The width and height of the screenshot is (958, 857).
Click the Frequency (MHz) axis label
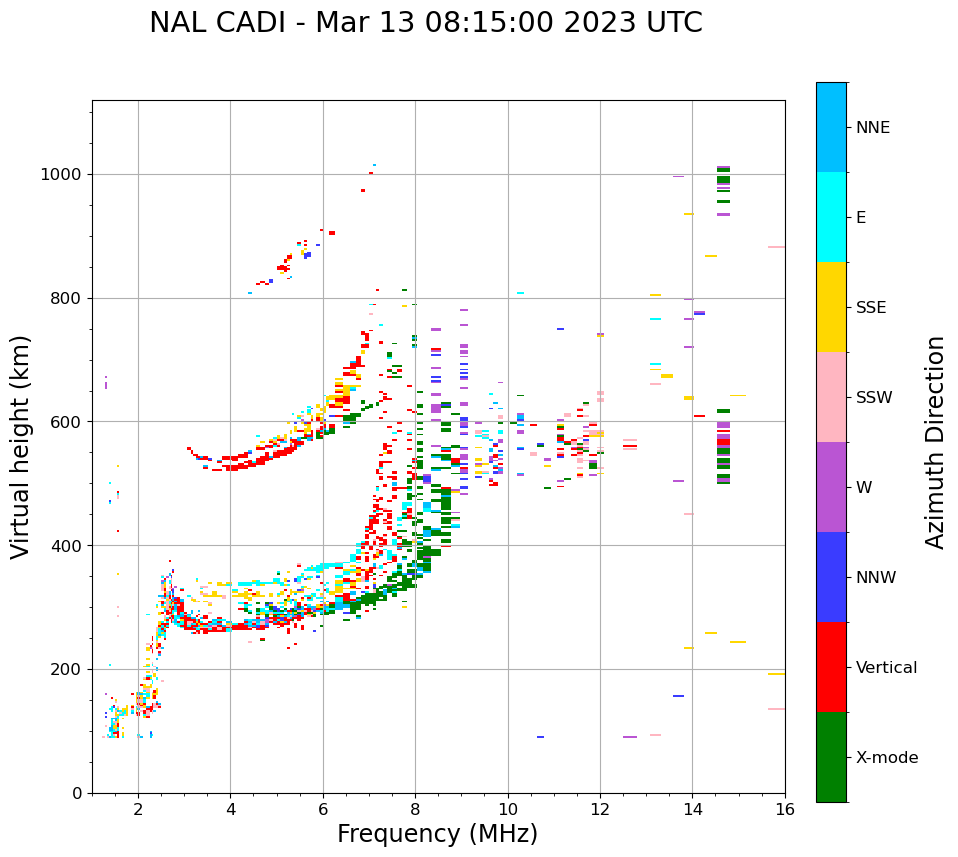click(x=437, y=834)
